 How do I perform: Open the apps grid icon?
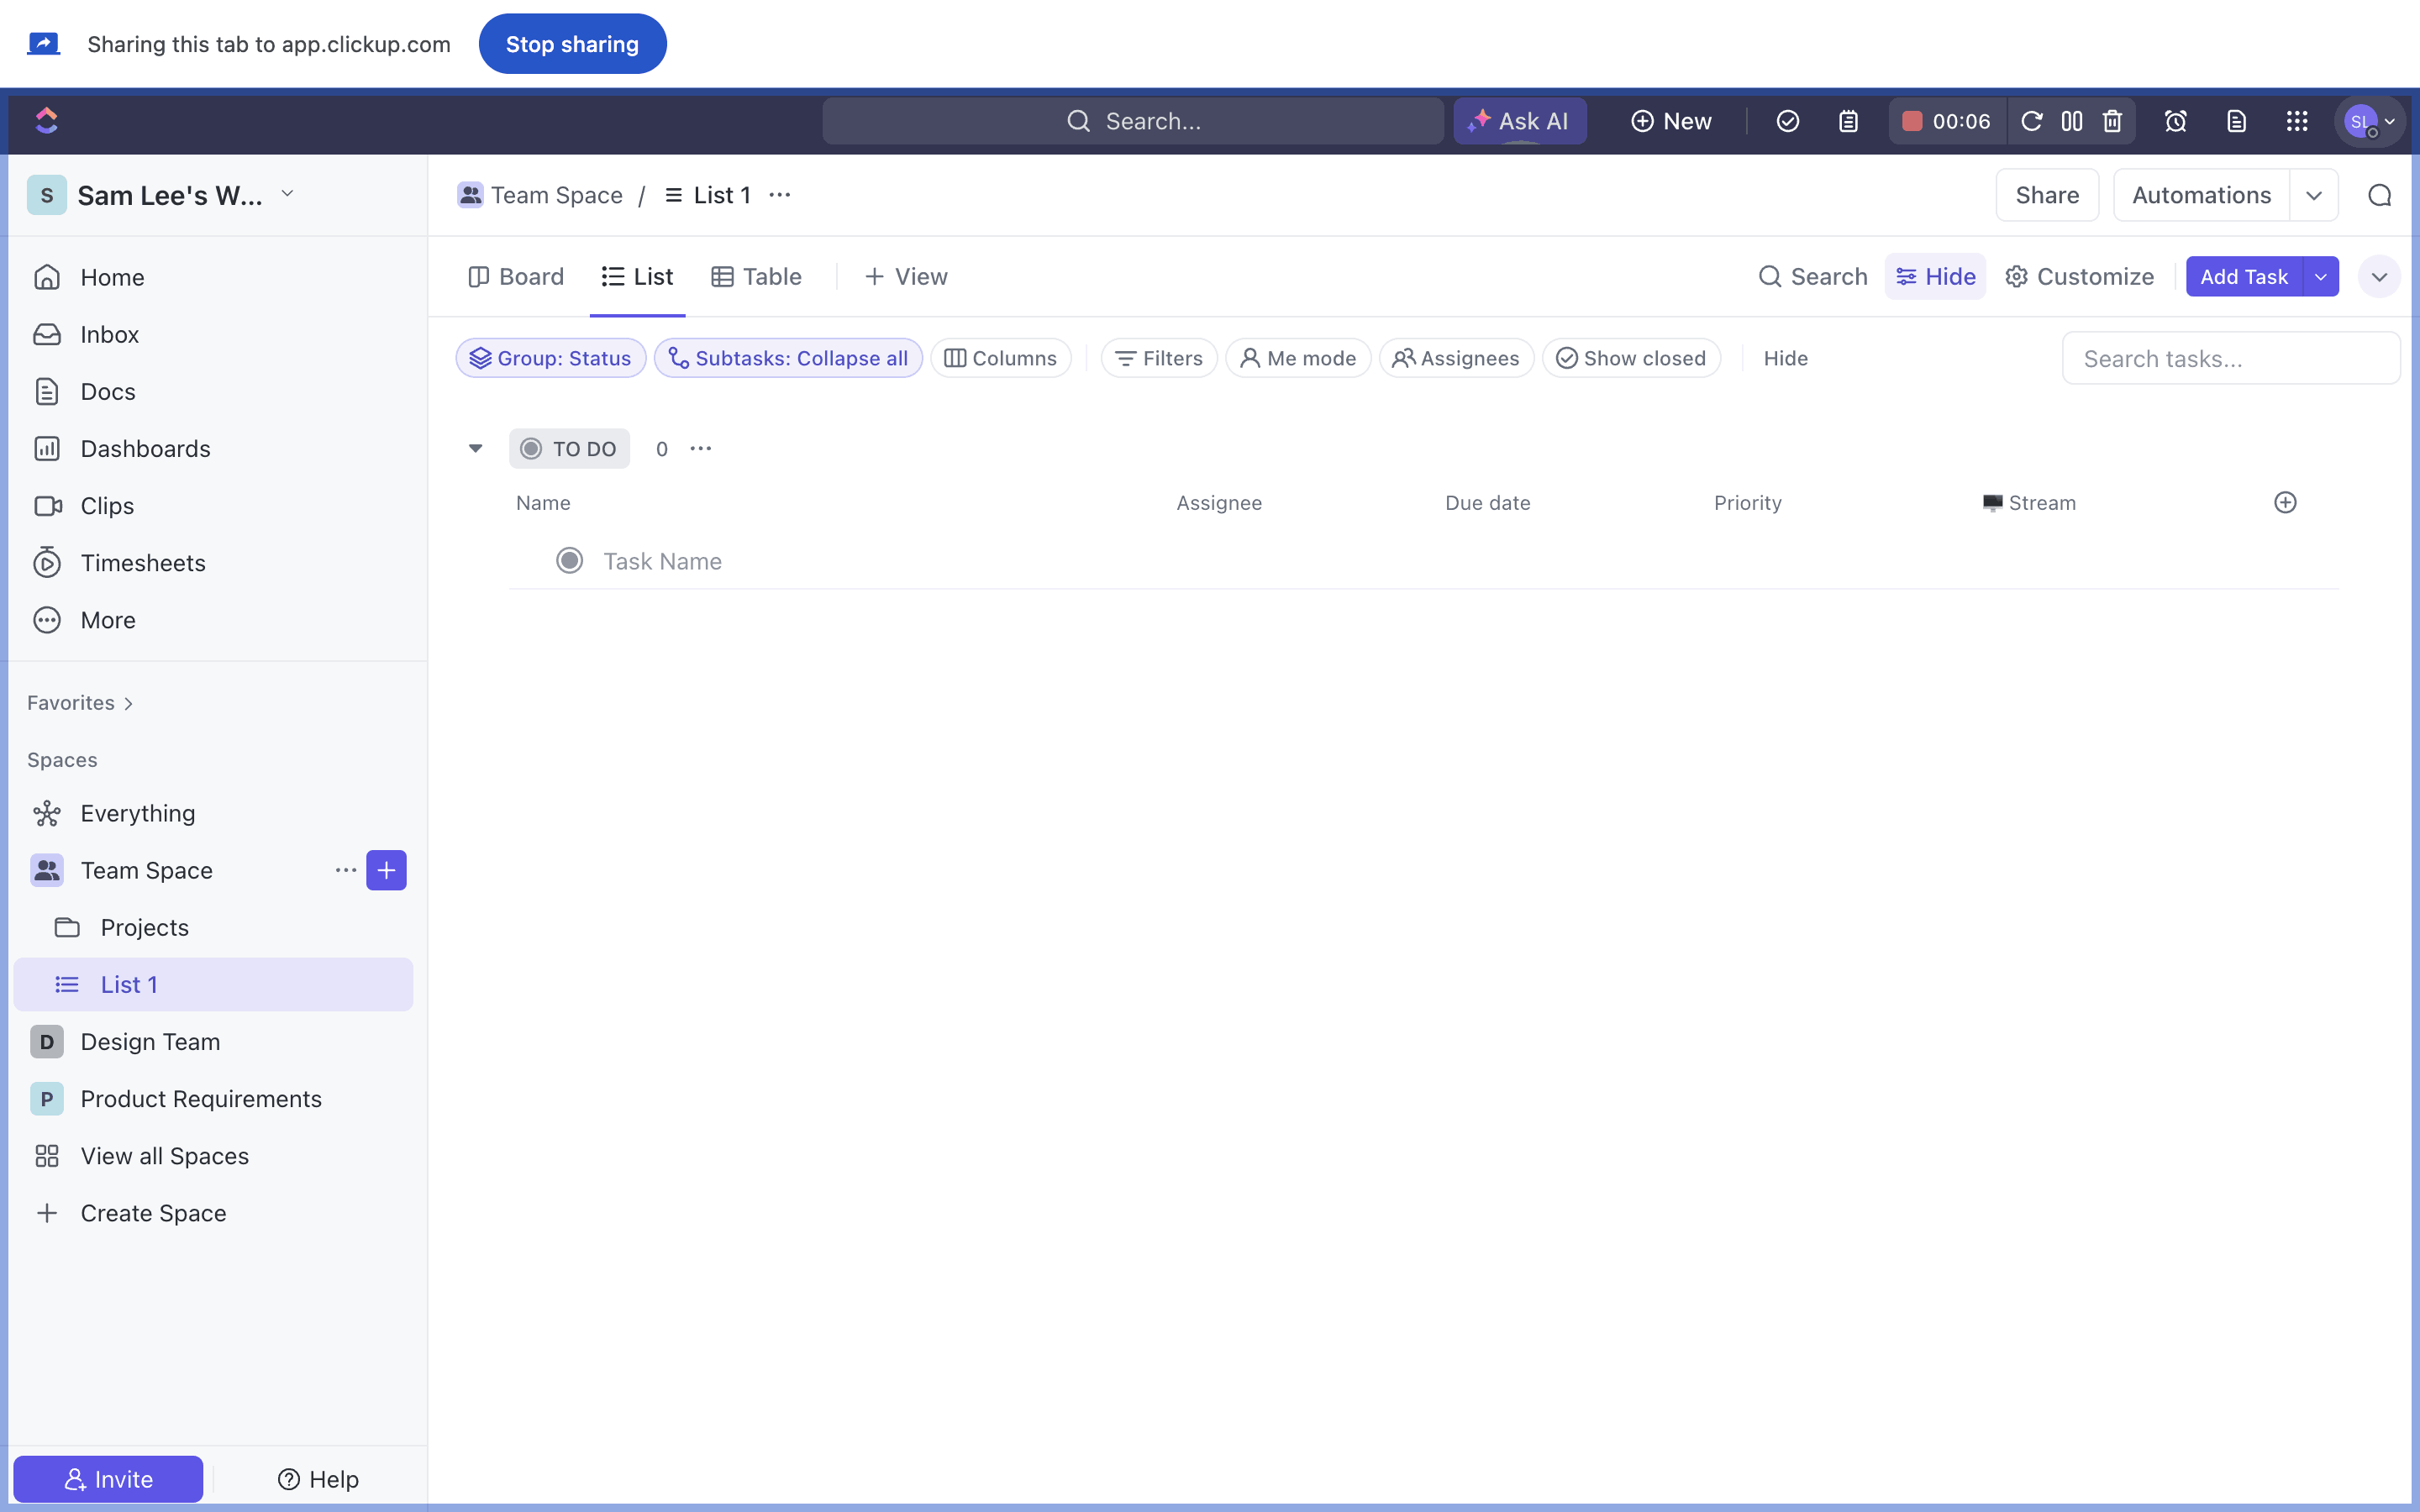tap(2297, 121)
